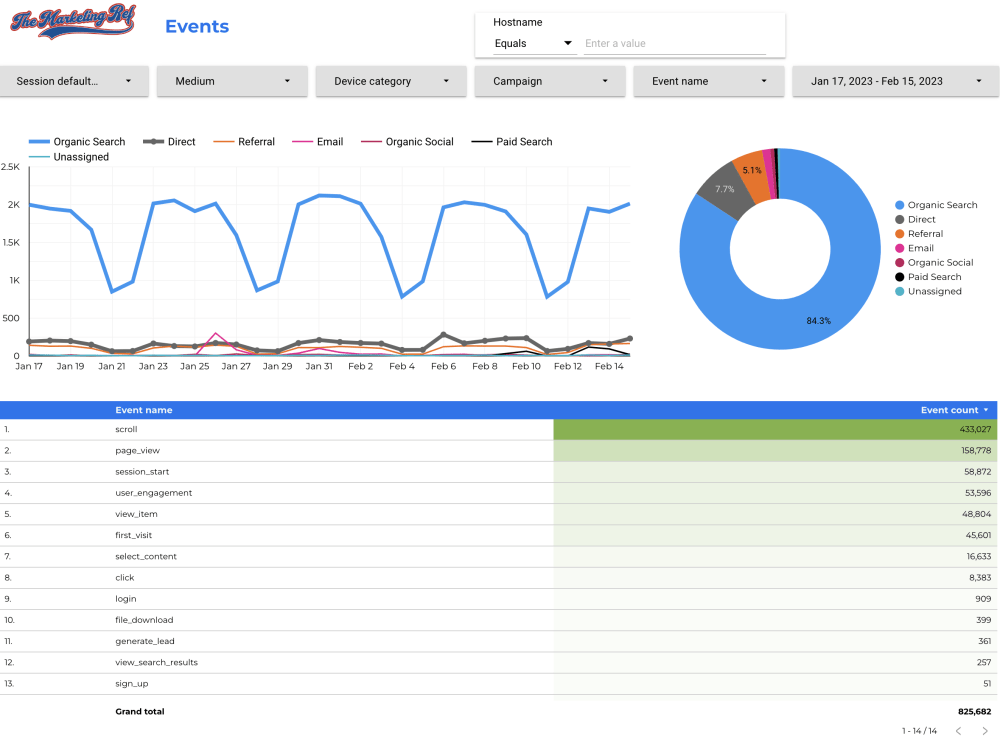Open the Medium filter dropdown
Image resolution: width=1000 pixels, height=750 pixels.
tap(287, 81)
